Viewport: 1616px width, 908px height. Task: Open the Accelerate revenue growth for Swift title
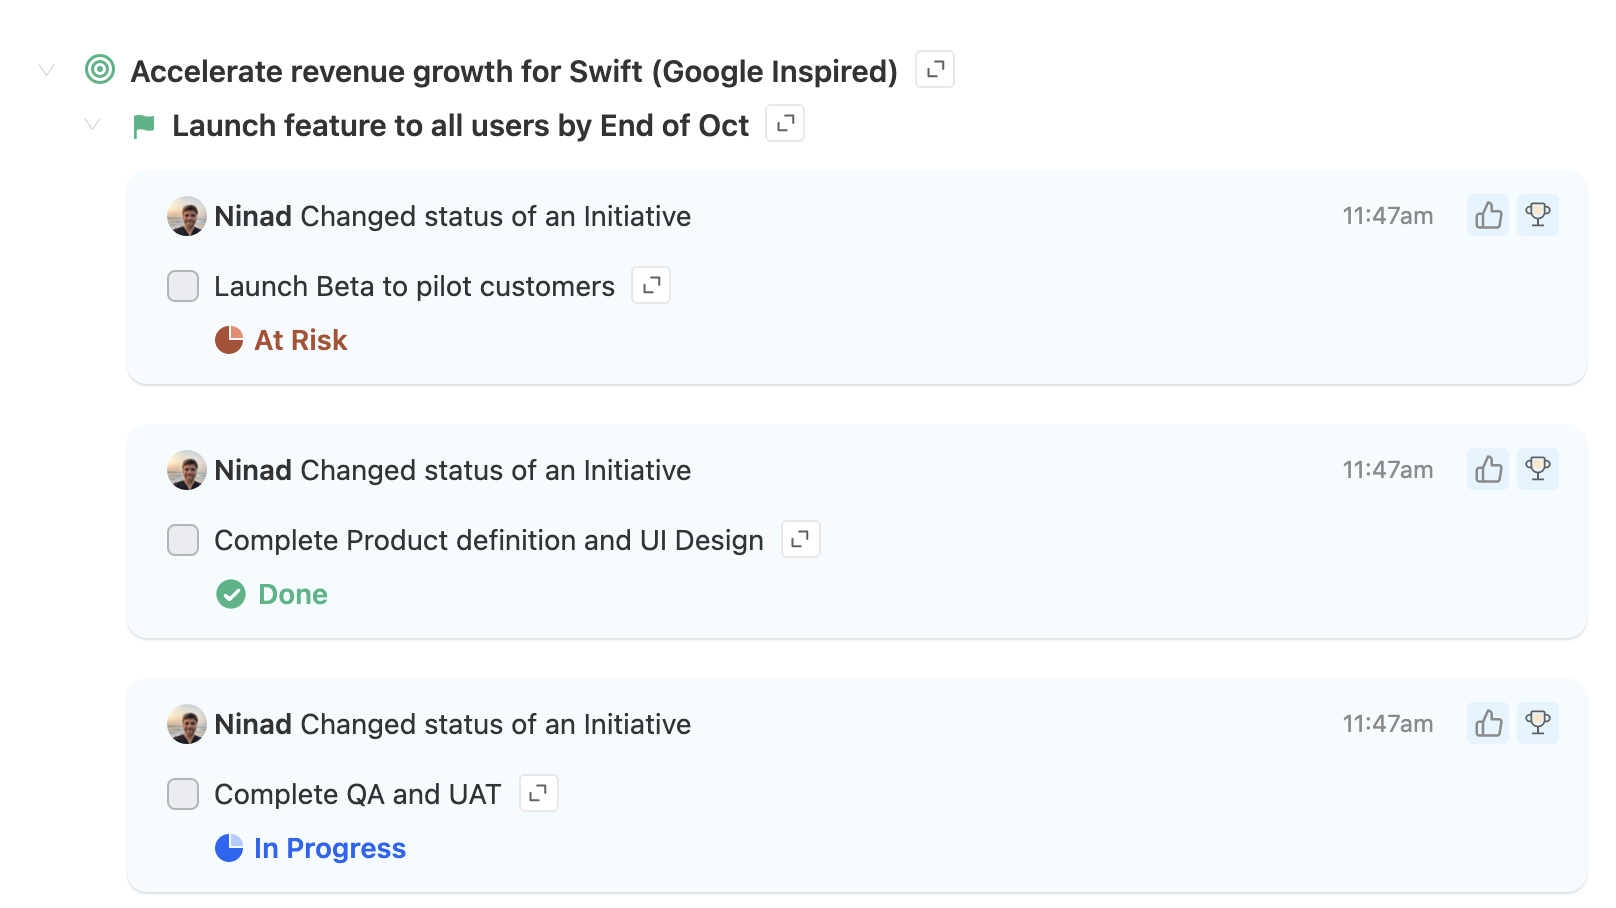(x=514, y=71)
